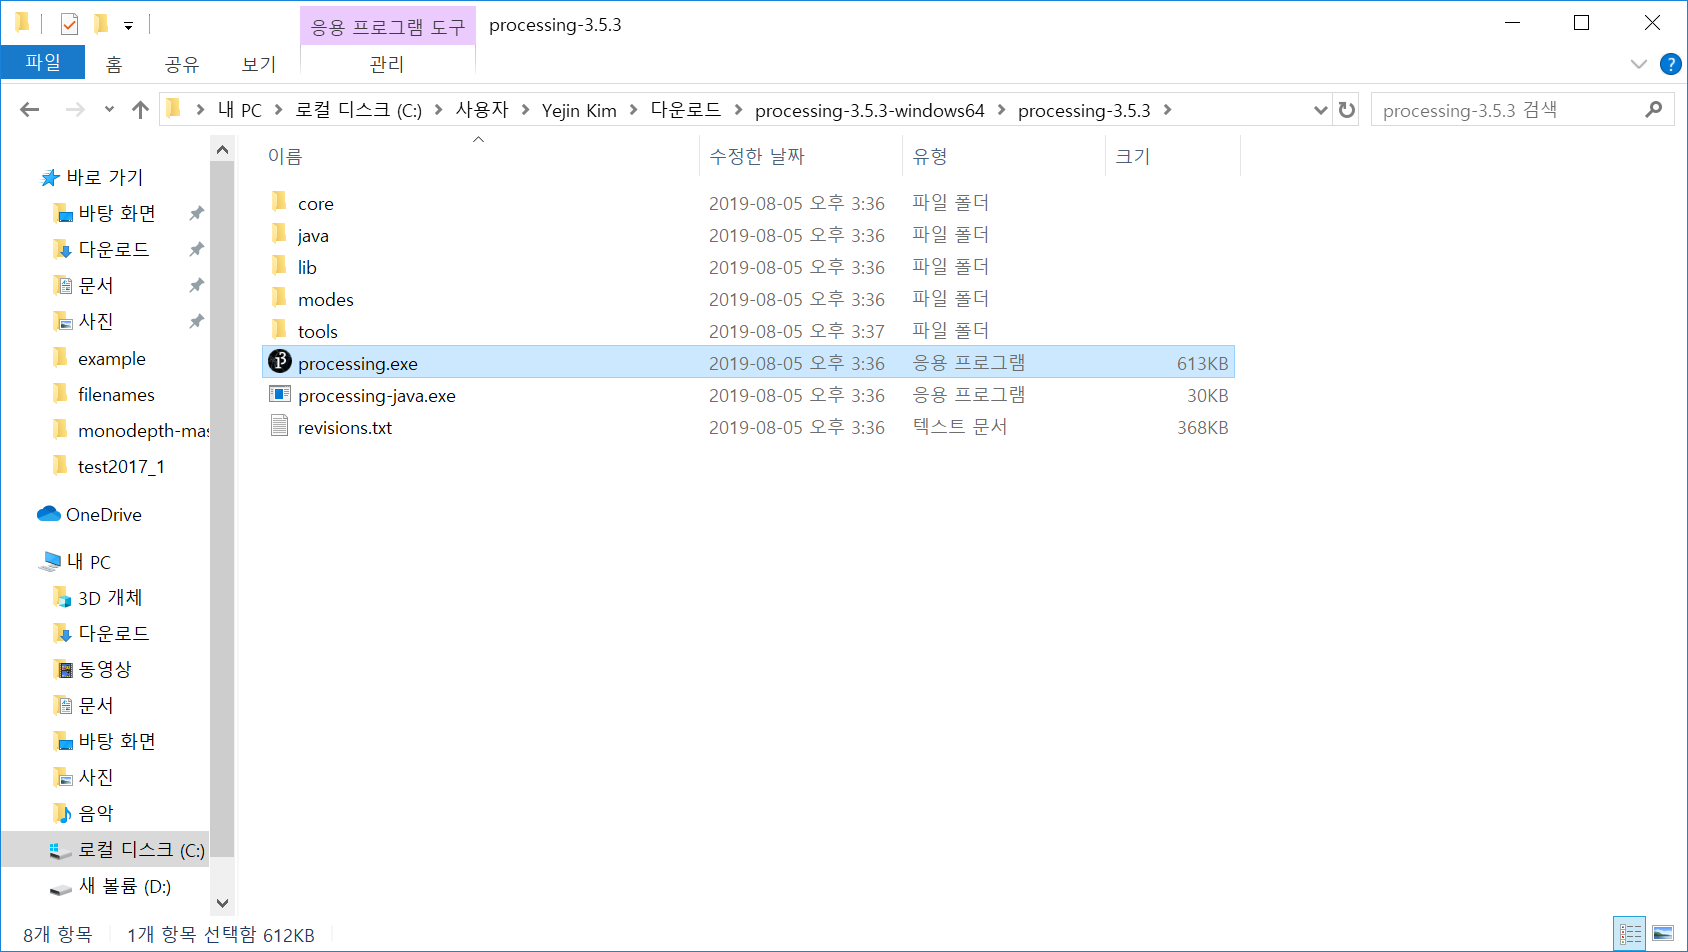
Task: Expand chevron after final processing-3.5.3 breadcrumb
Action: coord(1167,110)
